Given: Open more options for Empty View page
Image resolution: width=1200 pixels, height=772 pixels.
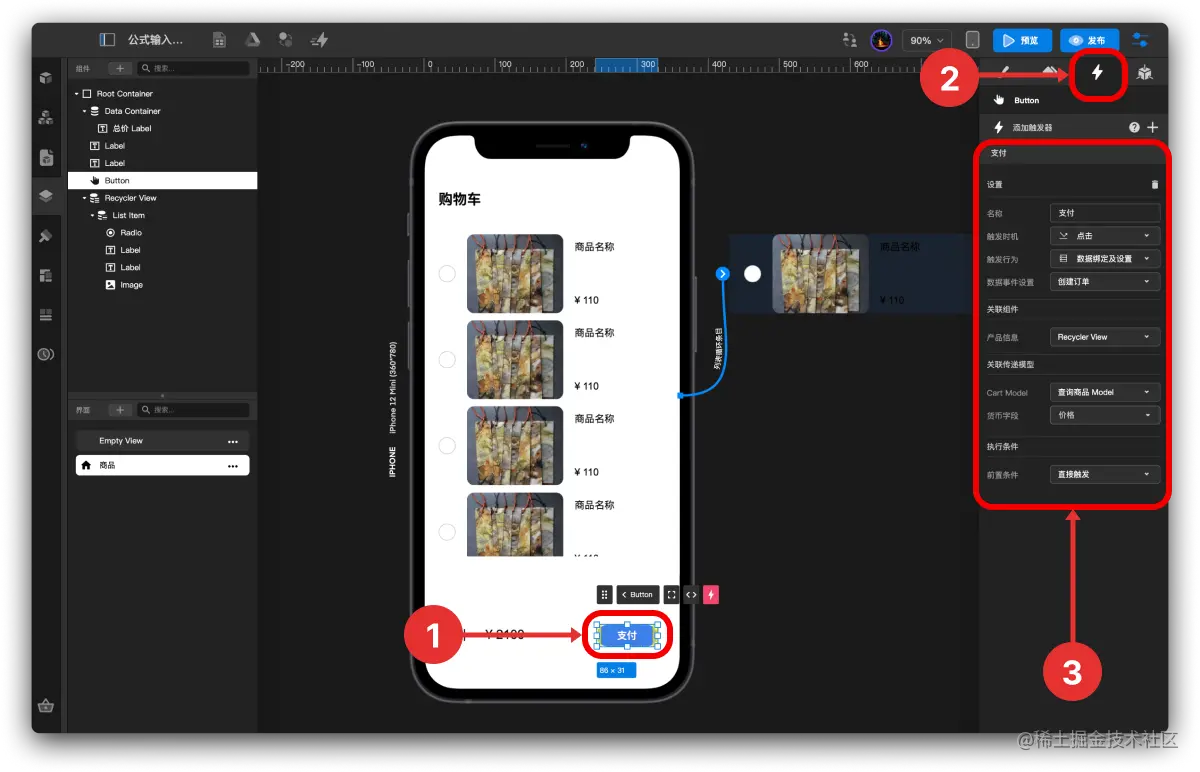Looking at the screenshot, I should [233, 441].
